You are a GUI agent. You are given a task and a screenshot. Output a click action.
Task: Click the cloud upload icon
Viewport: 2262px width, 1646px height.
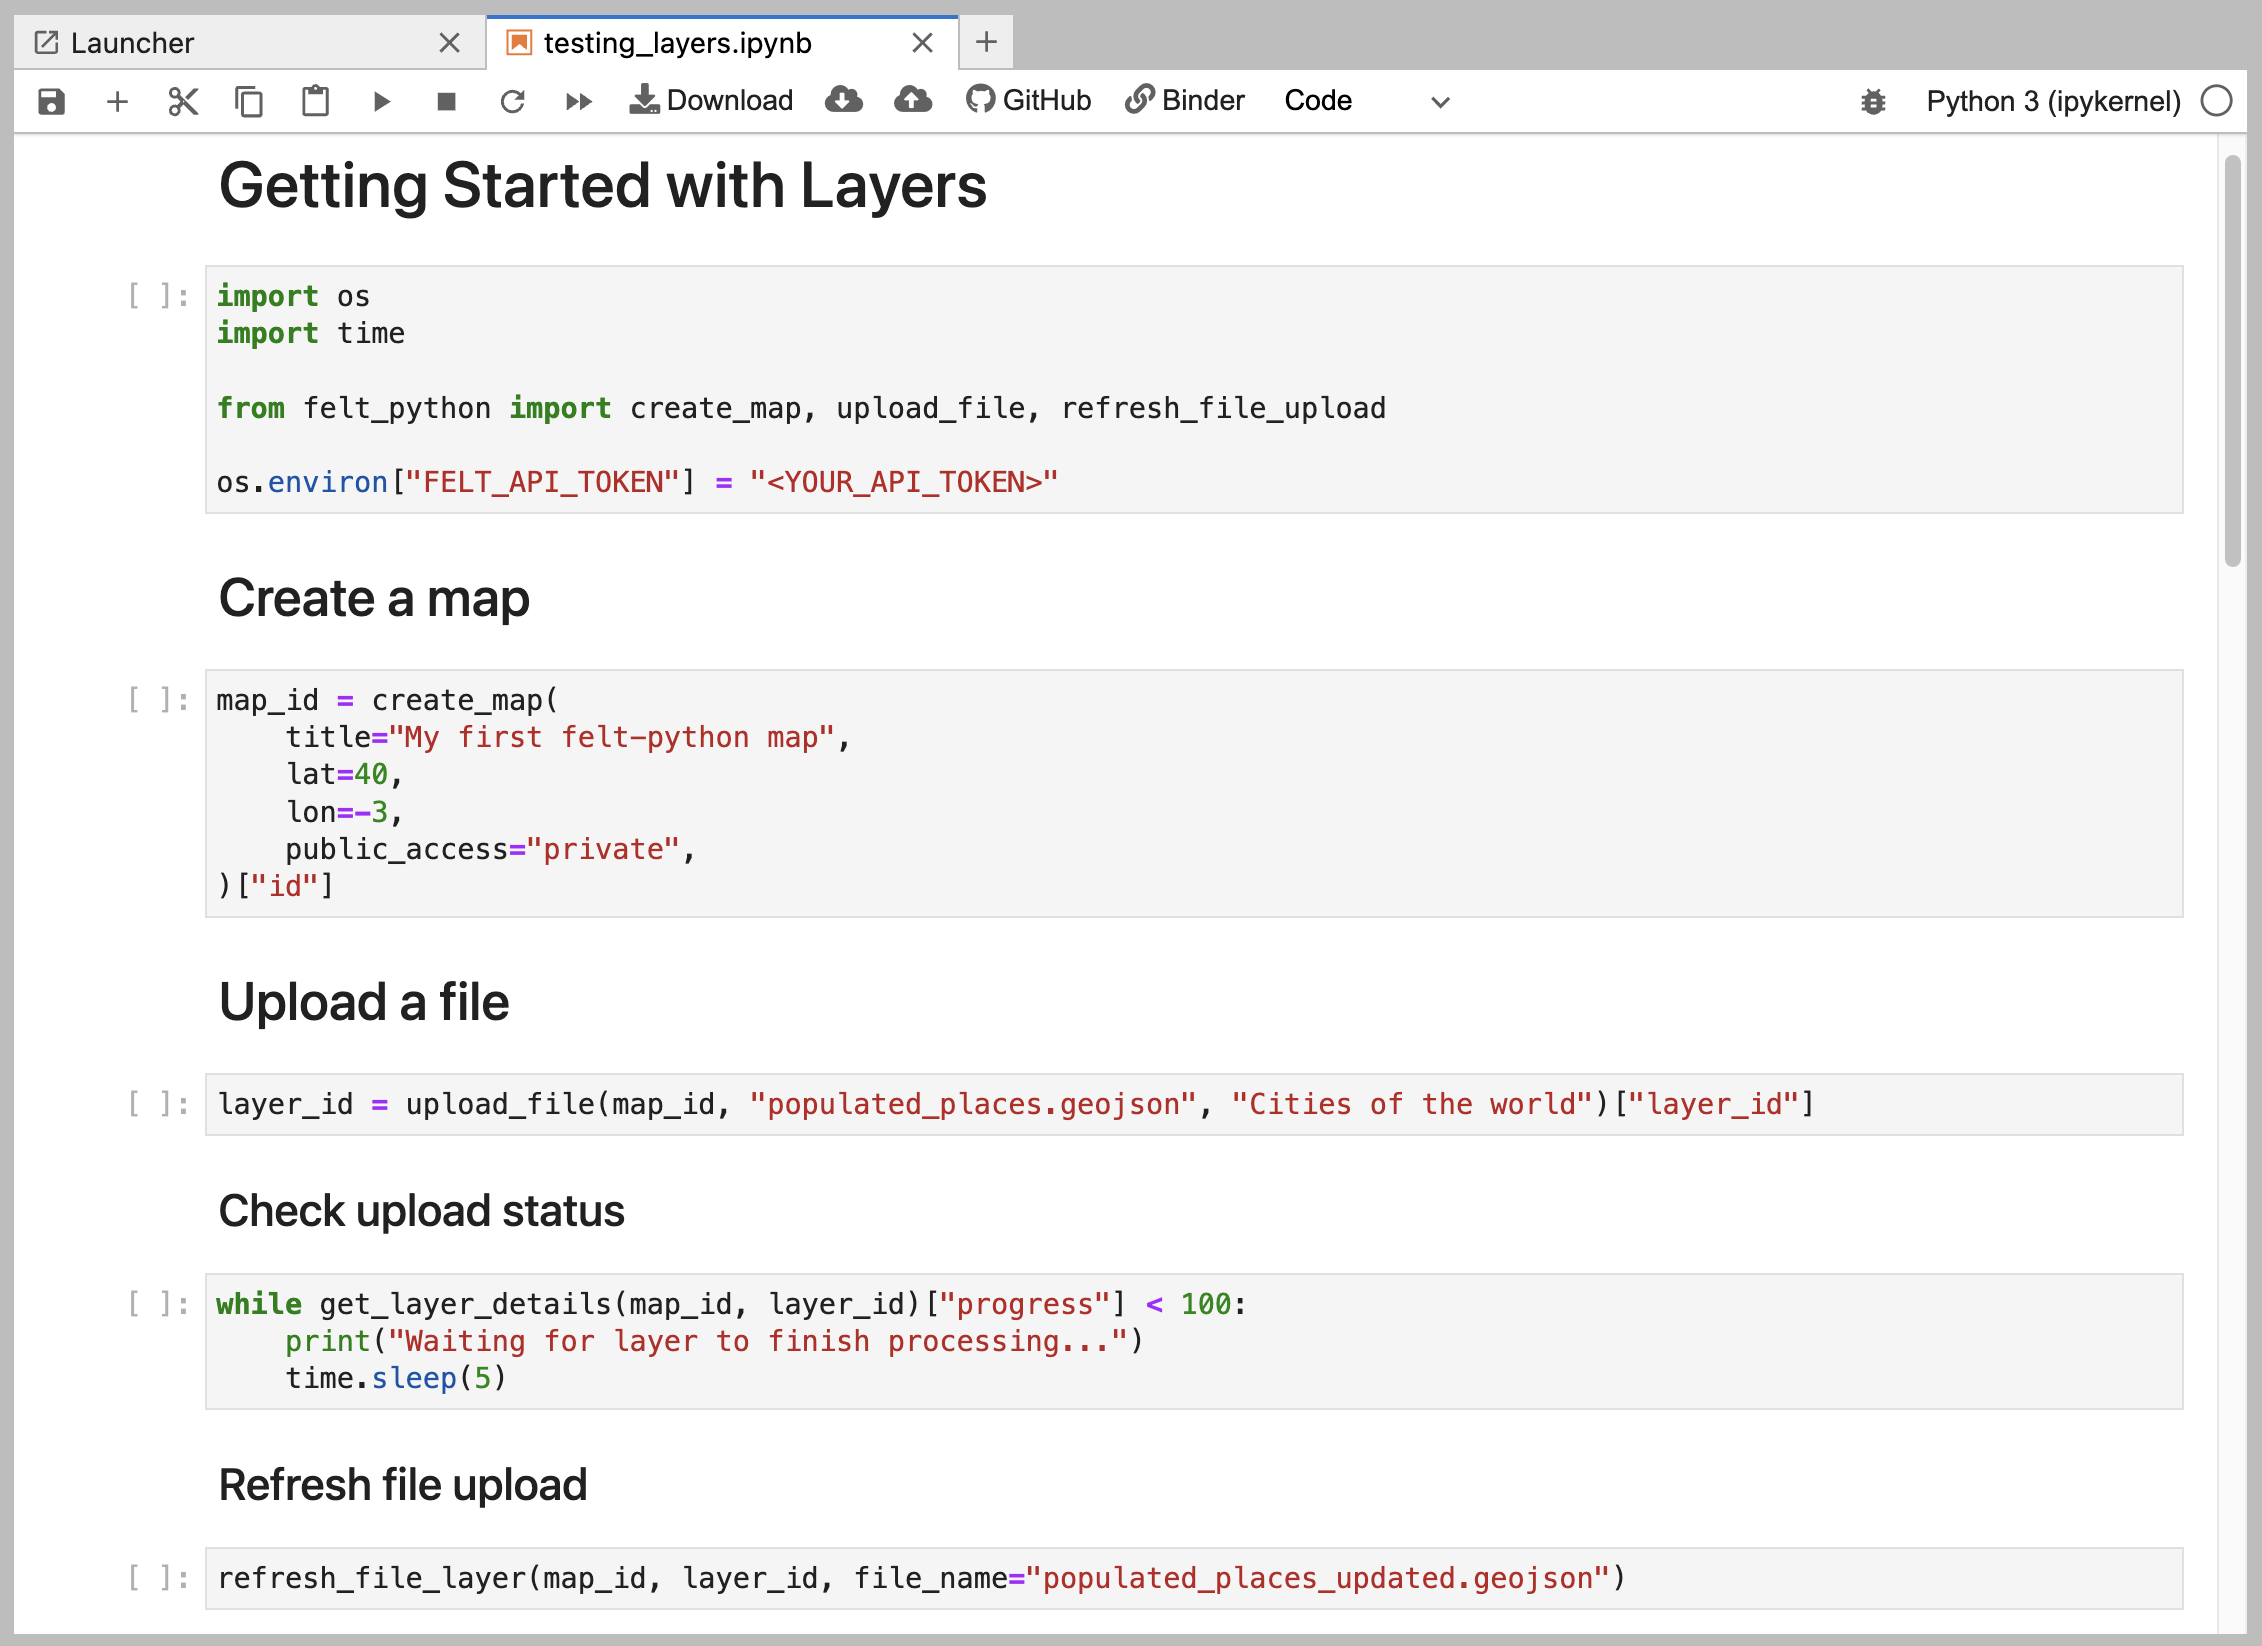point(913,100)
